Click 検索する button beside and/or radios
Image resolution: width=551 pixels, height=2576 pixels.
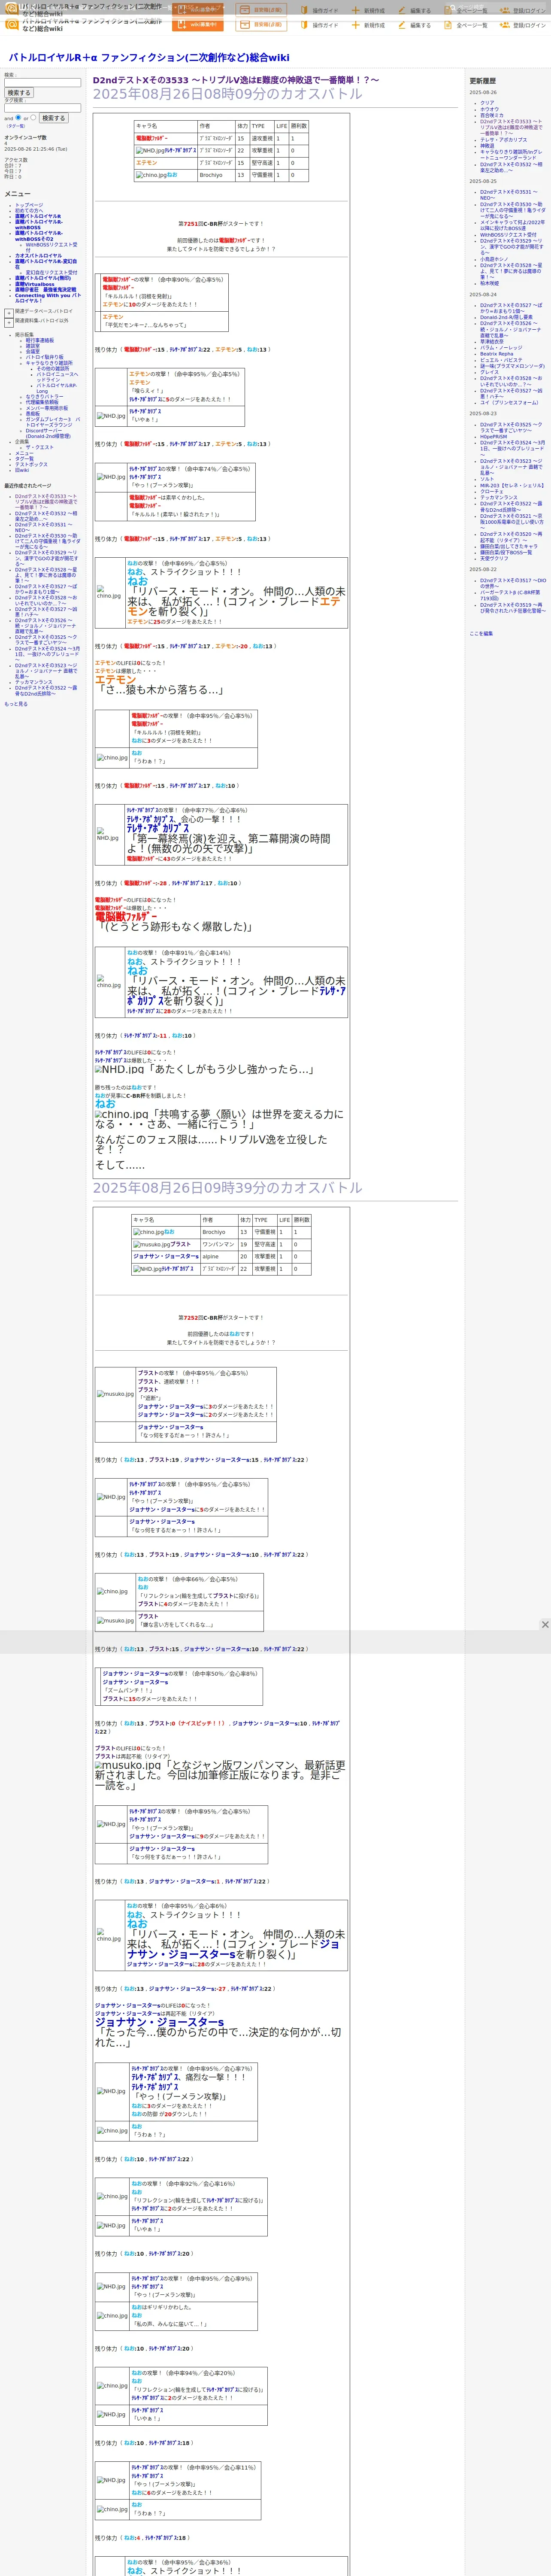click(x=53, y=118)
